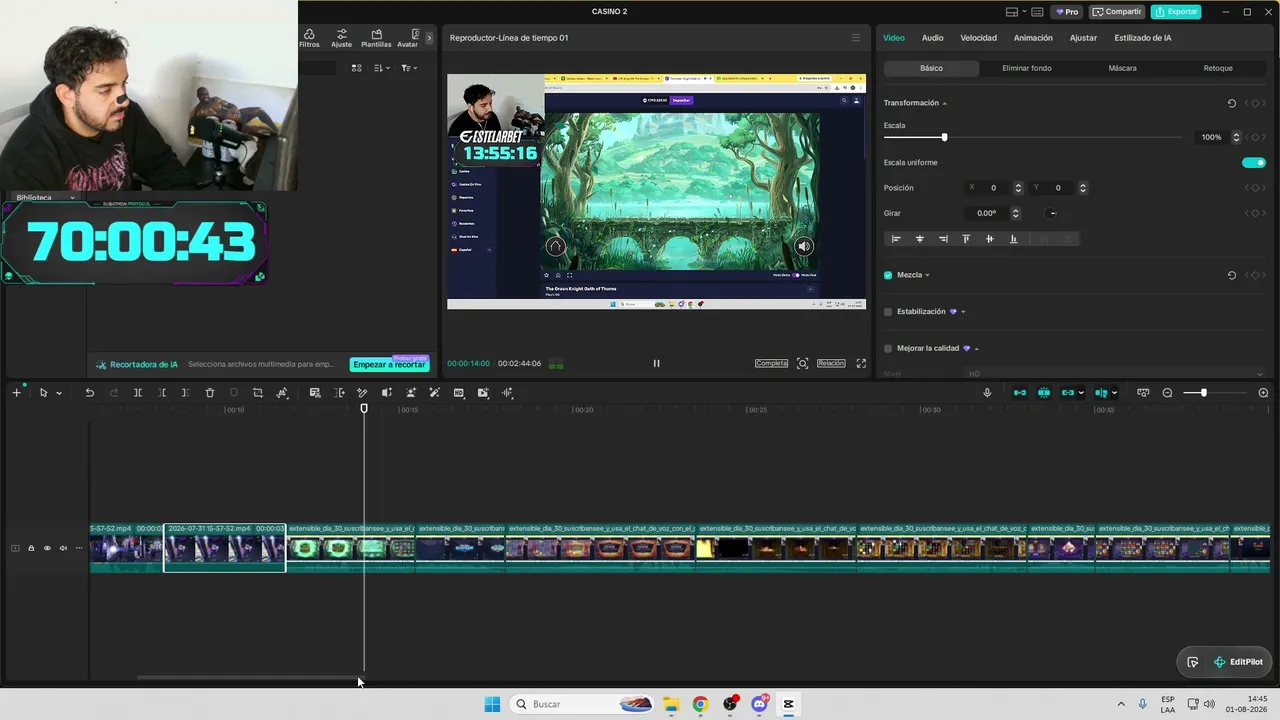The image size is (1280, 720).
Task: Toggle the Escala uniforme switch
Action: pos(1253,163)
